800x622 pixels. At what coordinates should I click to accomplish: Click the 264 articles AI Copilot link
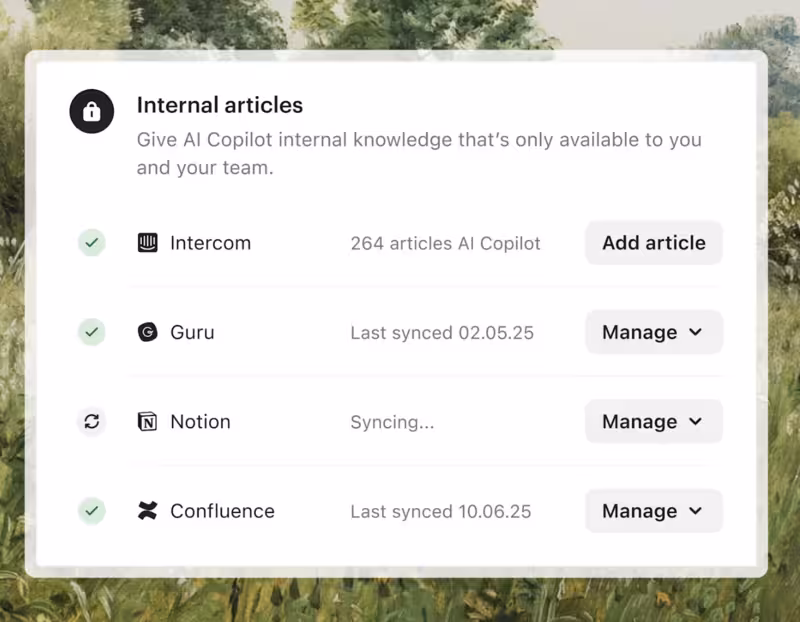coord(445,242)
